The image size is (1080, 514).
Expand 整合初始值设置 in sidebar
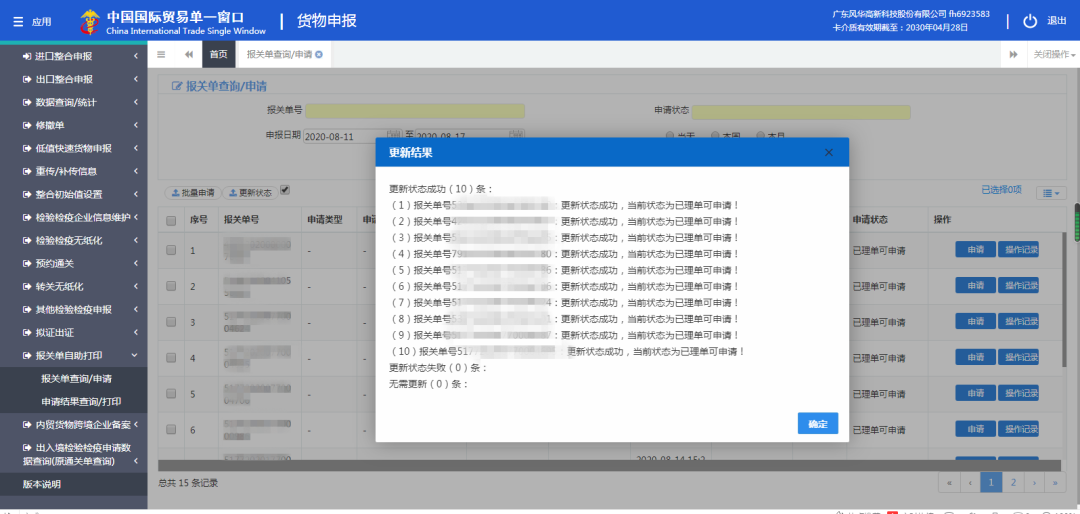74,194
